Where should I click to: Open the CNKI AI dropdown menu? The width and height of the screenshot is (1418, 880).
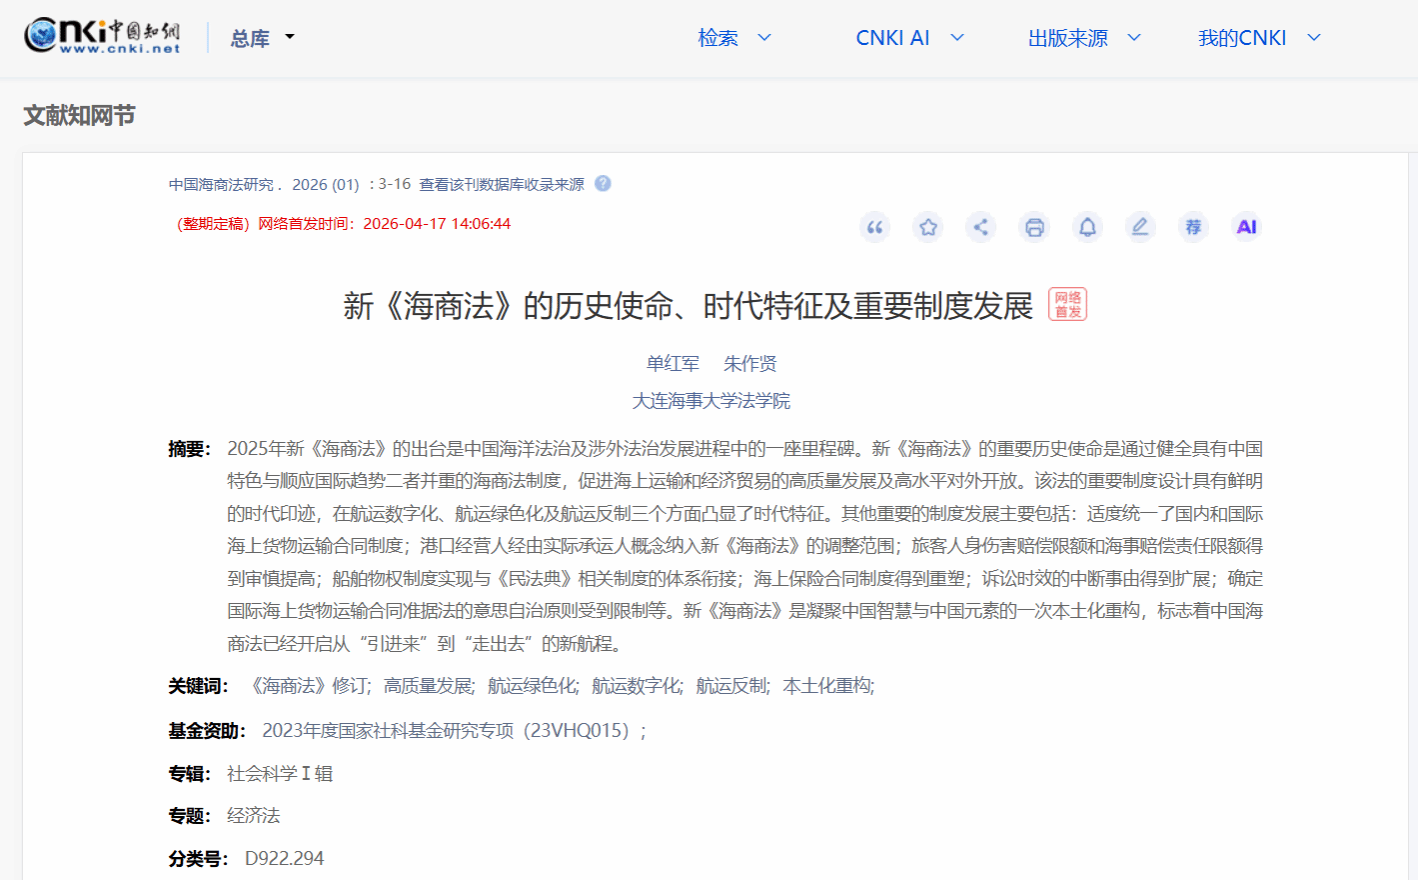click(909, 38)
